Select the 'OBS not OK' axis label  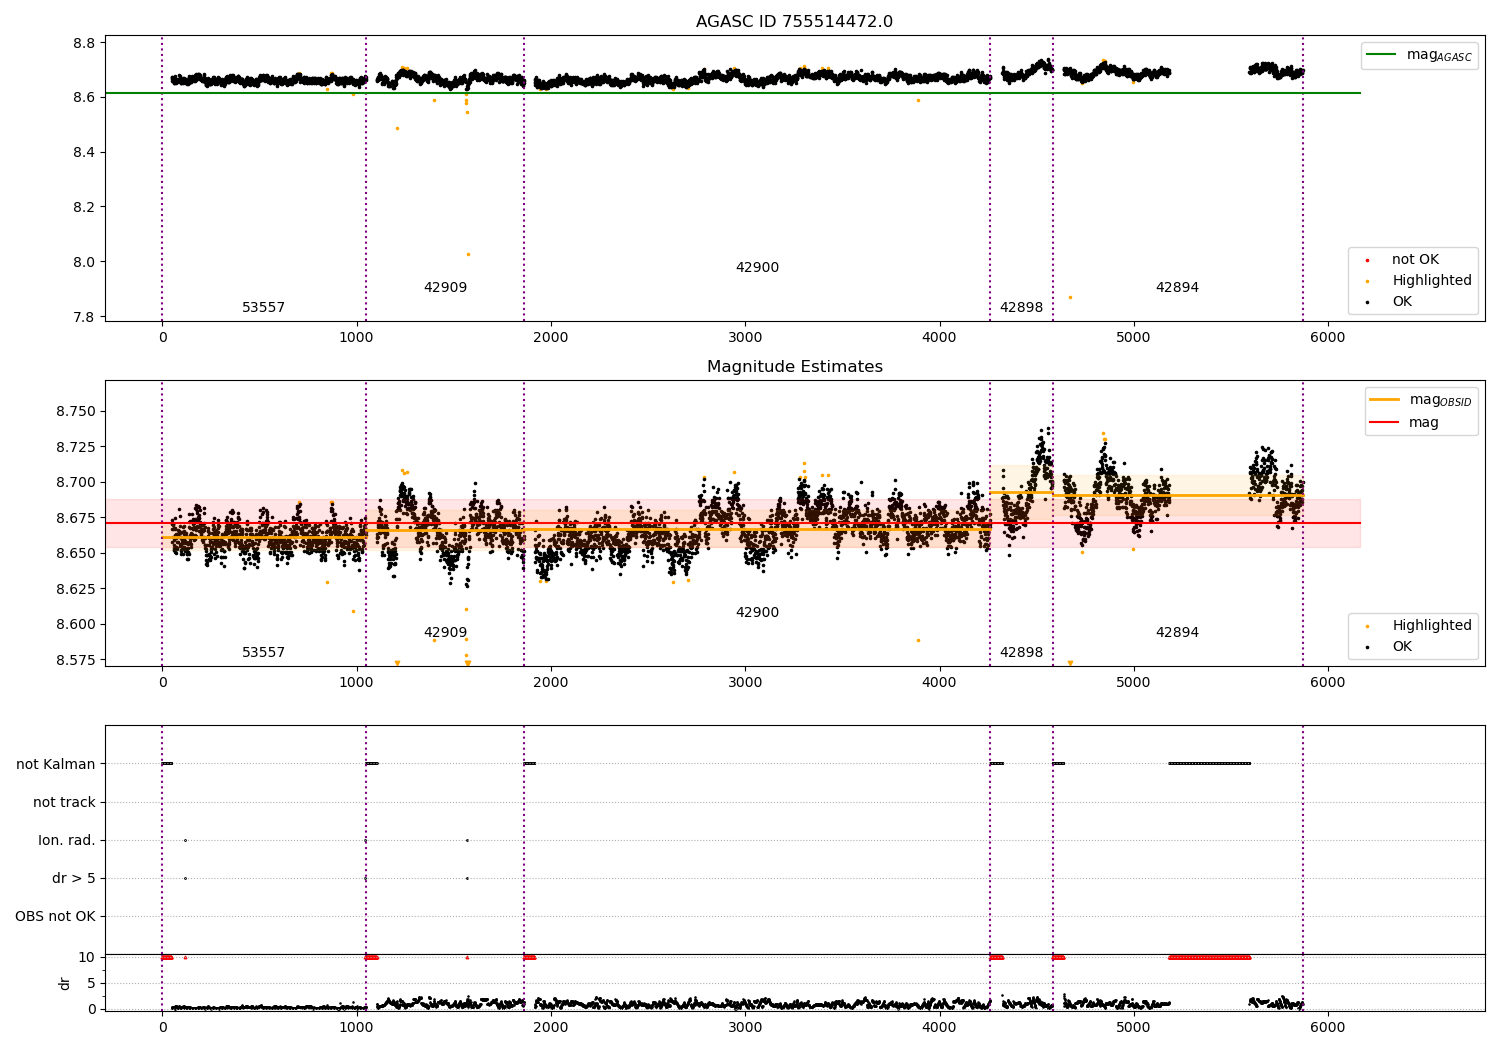(x=55, y=917)
